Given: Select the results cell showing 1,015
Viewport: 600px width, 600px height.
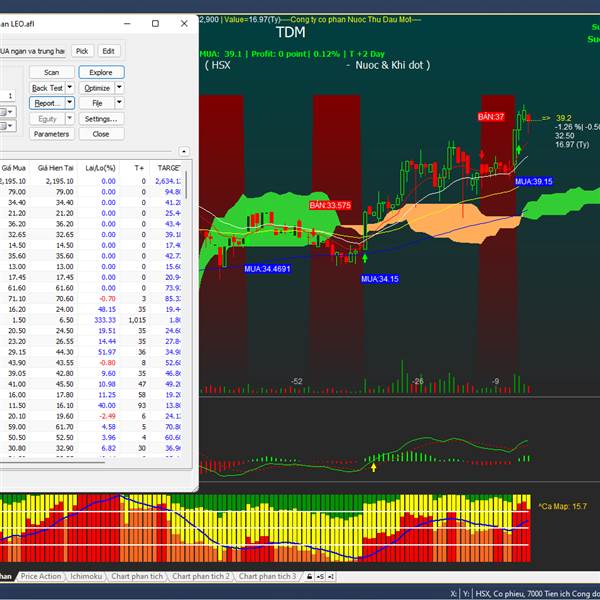Looking at the screenshot, I should click(x=137, y=320).
